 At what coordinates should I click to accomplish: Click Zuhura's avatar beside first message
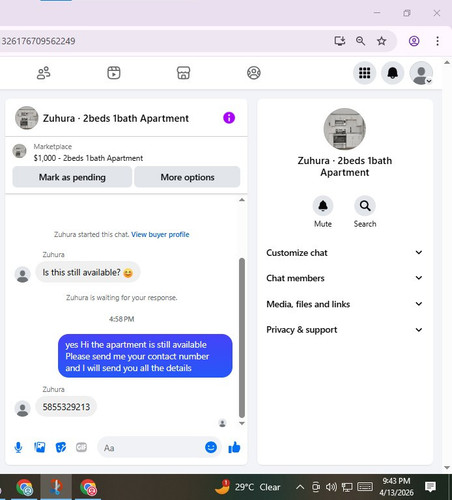[23, 274]
